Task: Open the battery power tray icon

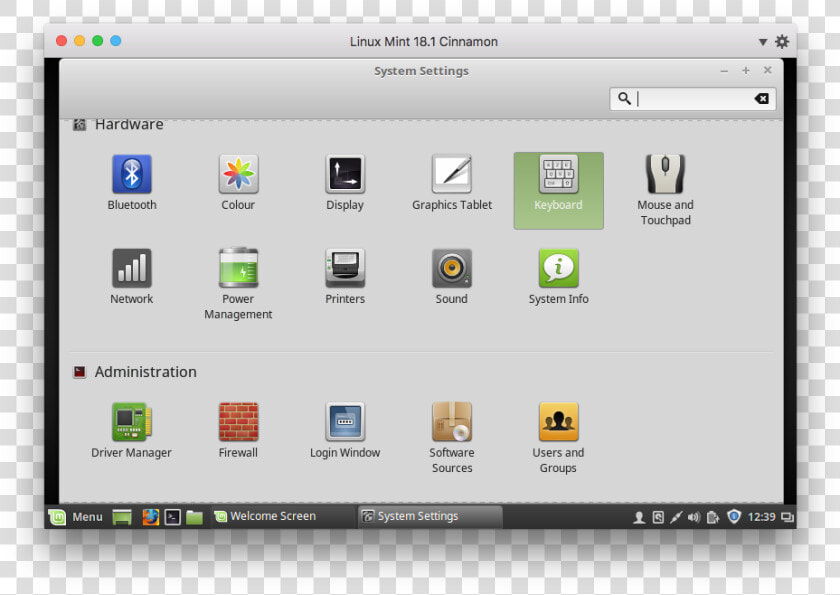Action: pos(712,517)
